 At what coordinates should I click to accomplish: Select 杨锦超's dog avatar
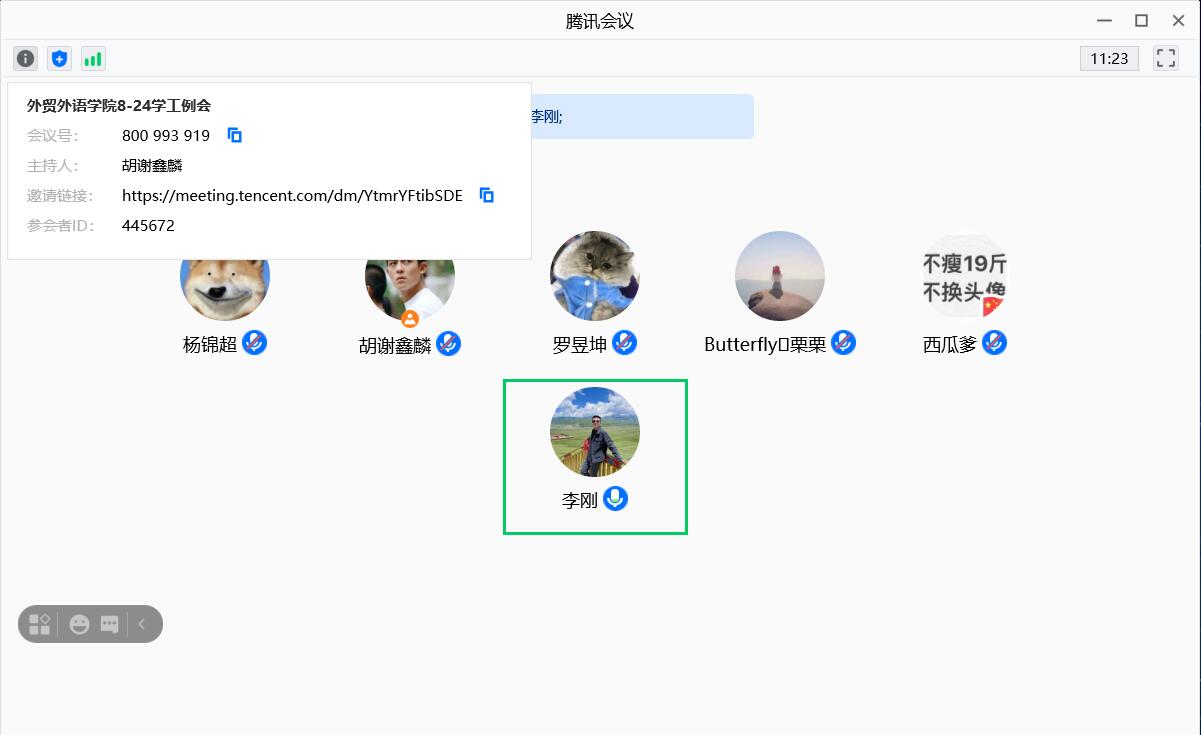coord(225,289)
